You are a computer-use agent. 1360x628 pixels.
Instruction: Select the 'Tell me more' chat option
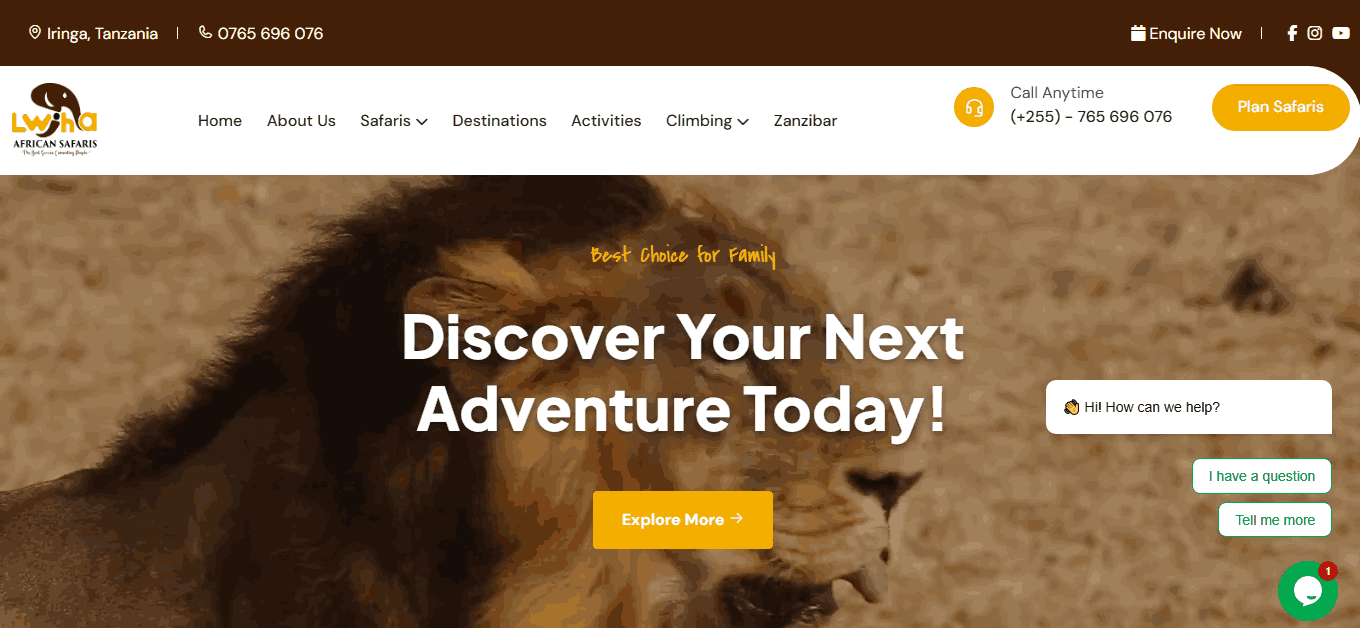tap(1275, 520)
